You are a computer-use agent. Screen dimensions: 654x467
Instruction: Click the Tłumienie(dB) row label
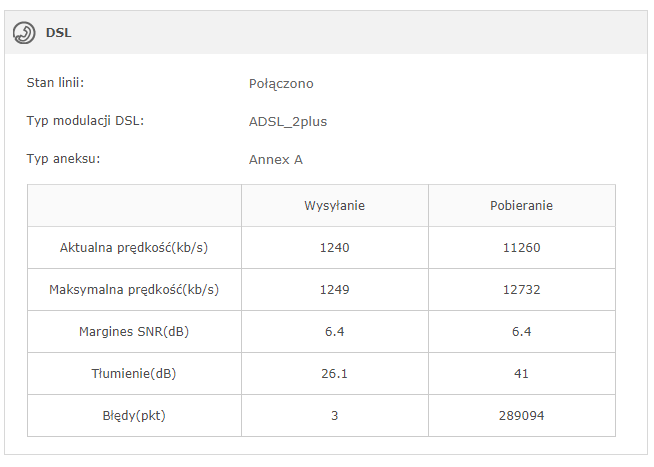[x=134, y=374]
